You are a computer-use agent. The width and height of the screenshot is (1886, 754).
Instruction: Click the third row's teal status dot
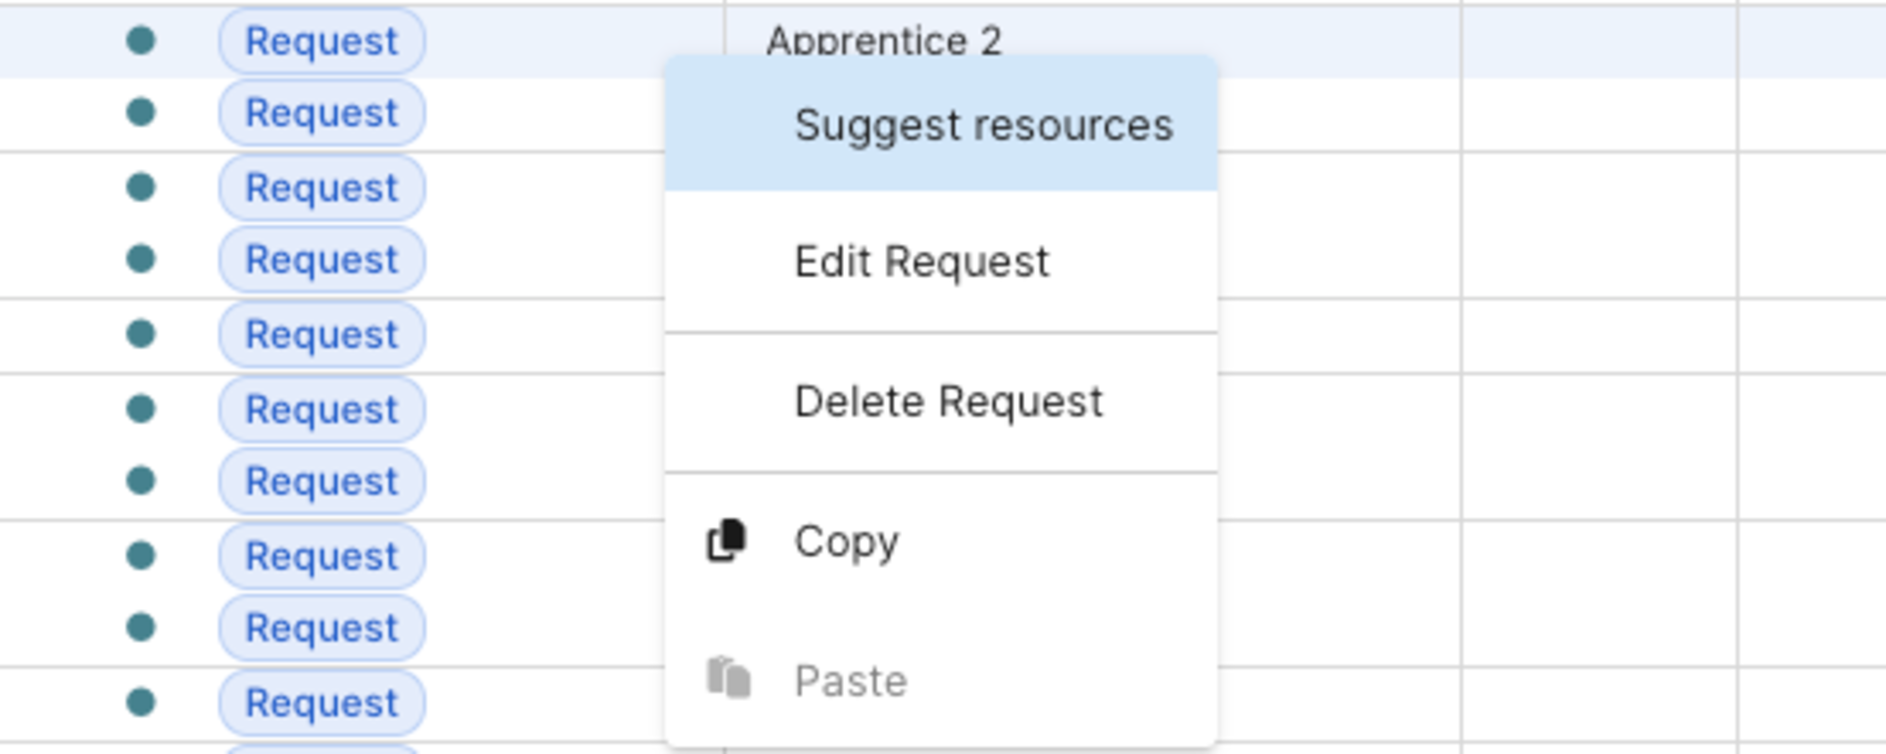tap(141, 187)
